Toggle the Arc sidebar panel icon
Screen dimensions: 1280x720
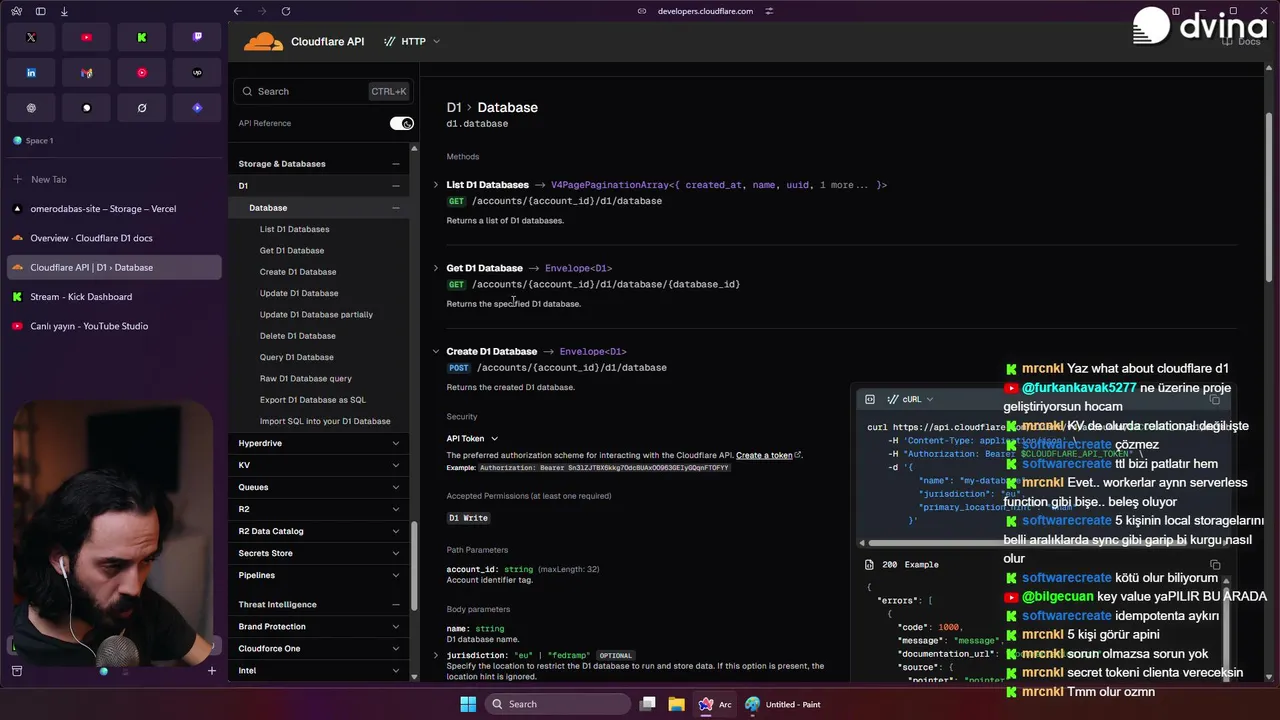point(40,11)
